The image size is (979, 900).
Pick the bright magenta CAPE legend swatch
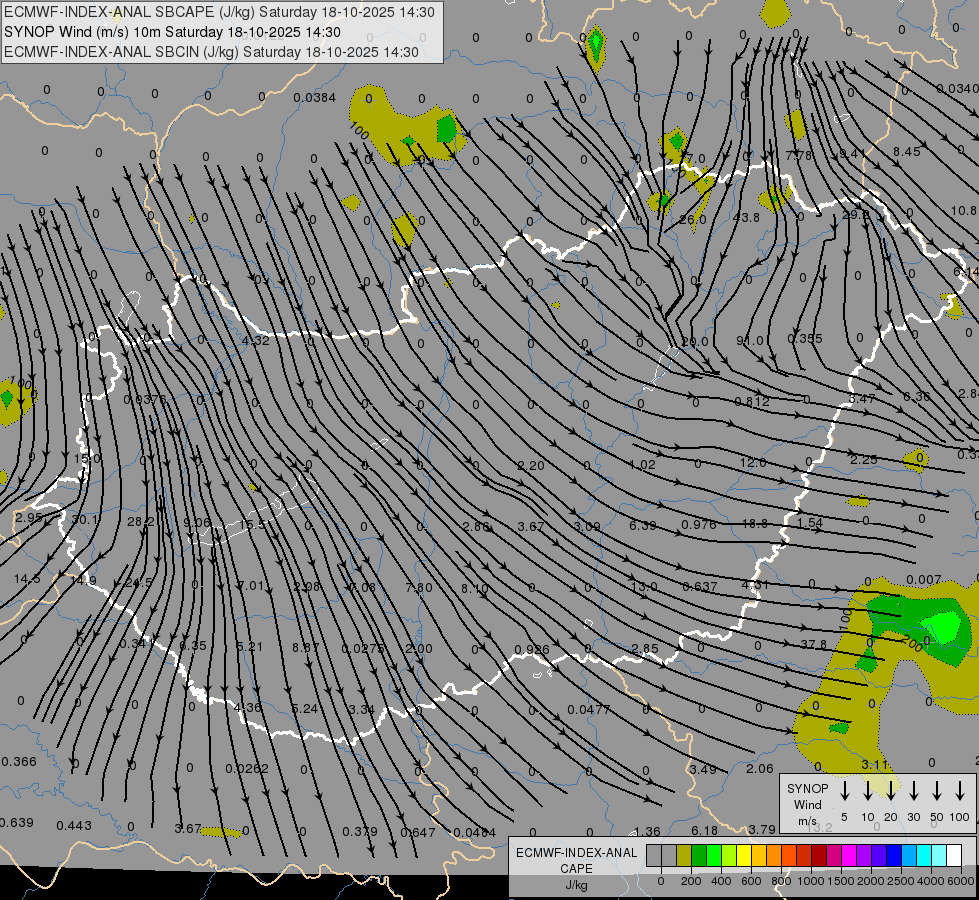coord(849,856)
